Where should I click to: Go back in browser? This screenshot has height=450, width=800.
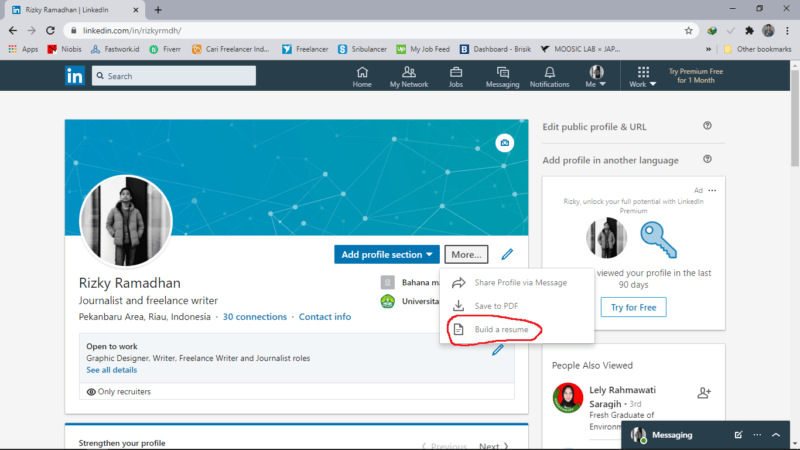pyautogui.click(x=13, y=31)
